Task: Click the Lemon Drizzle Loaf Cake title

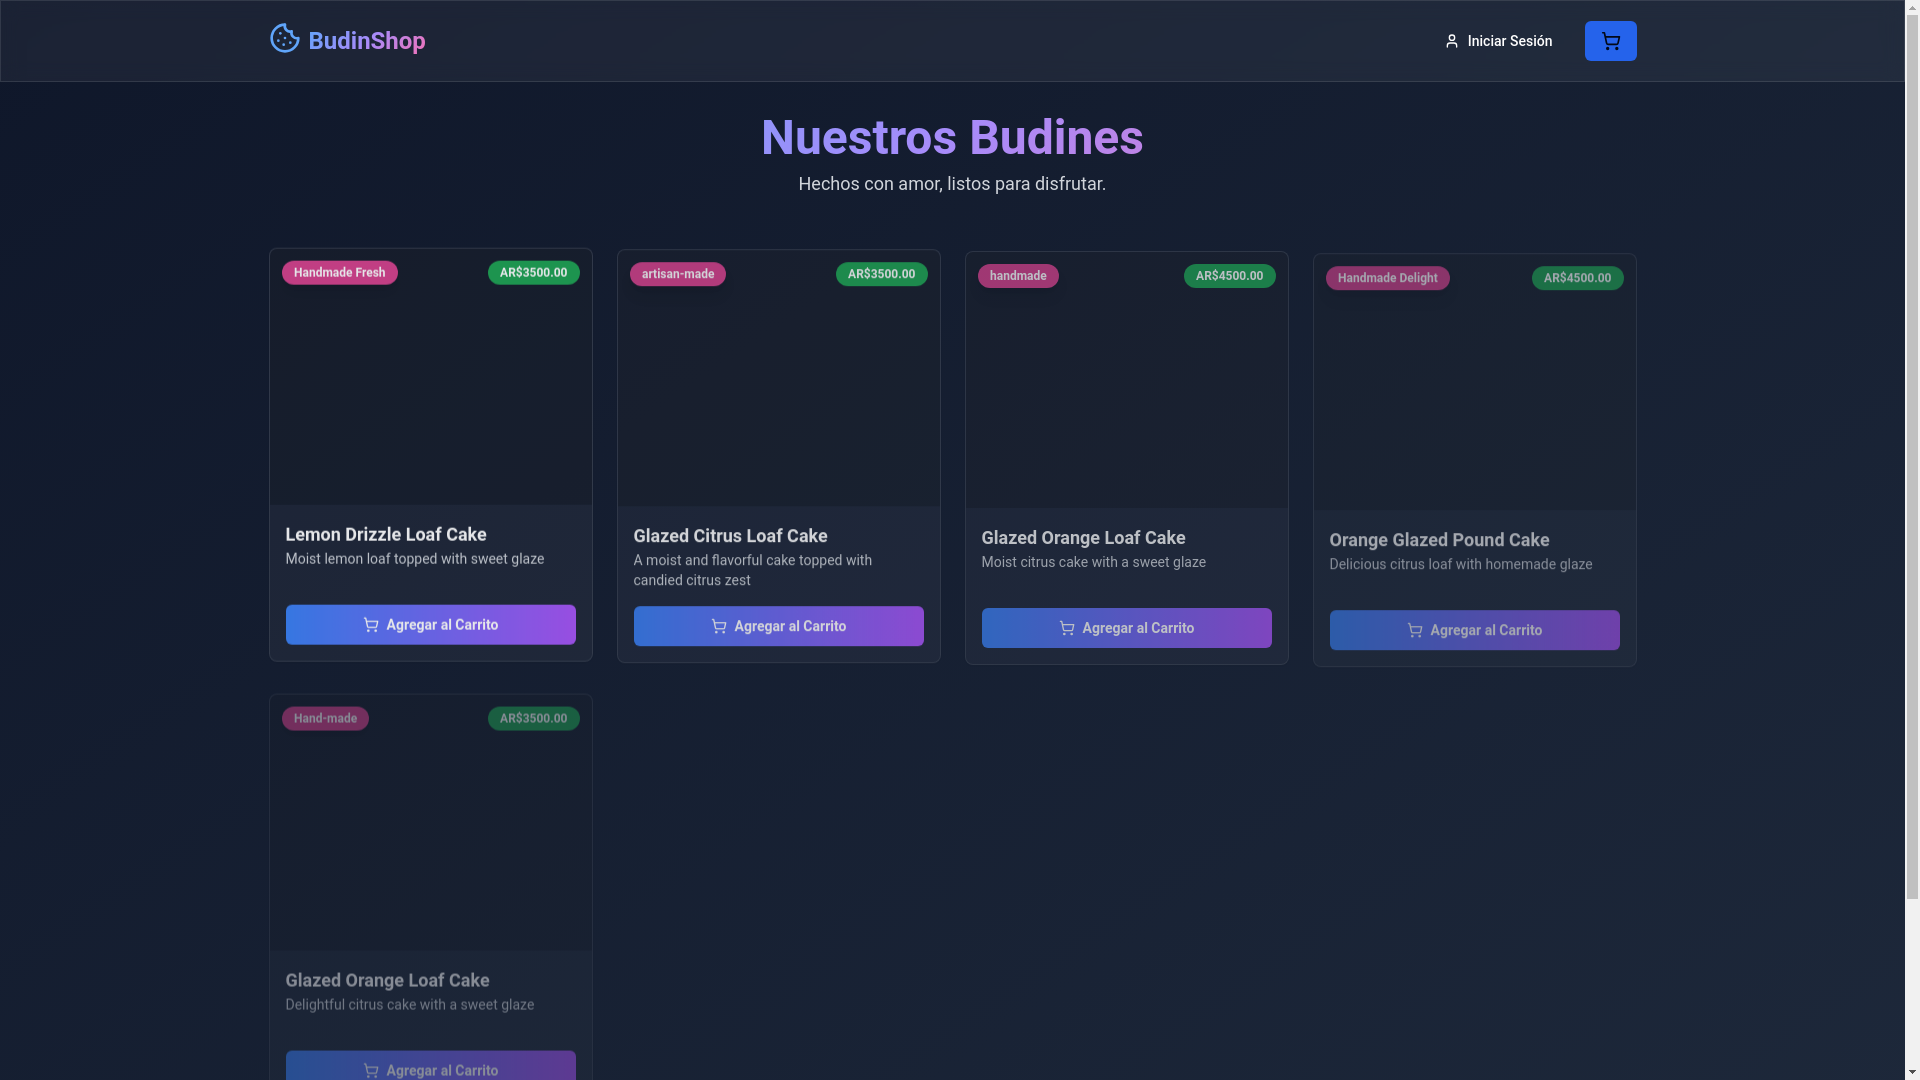Action: click(x=385, y=535)
